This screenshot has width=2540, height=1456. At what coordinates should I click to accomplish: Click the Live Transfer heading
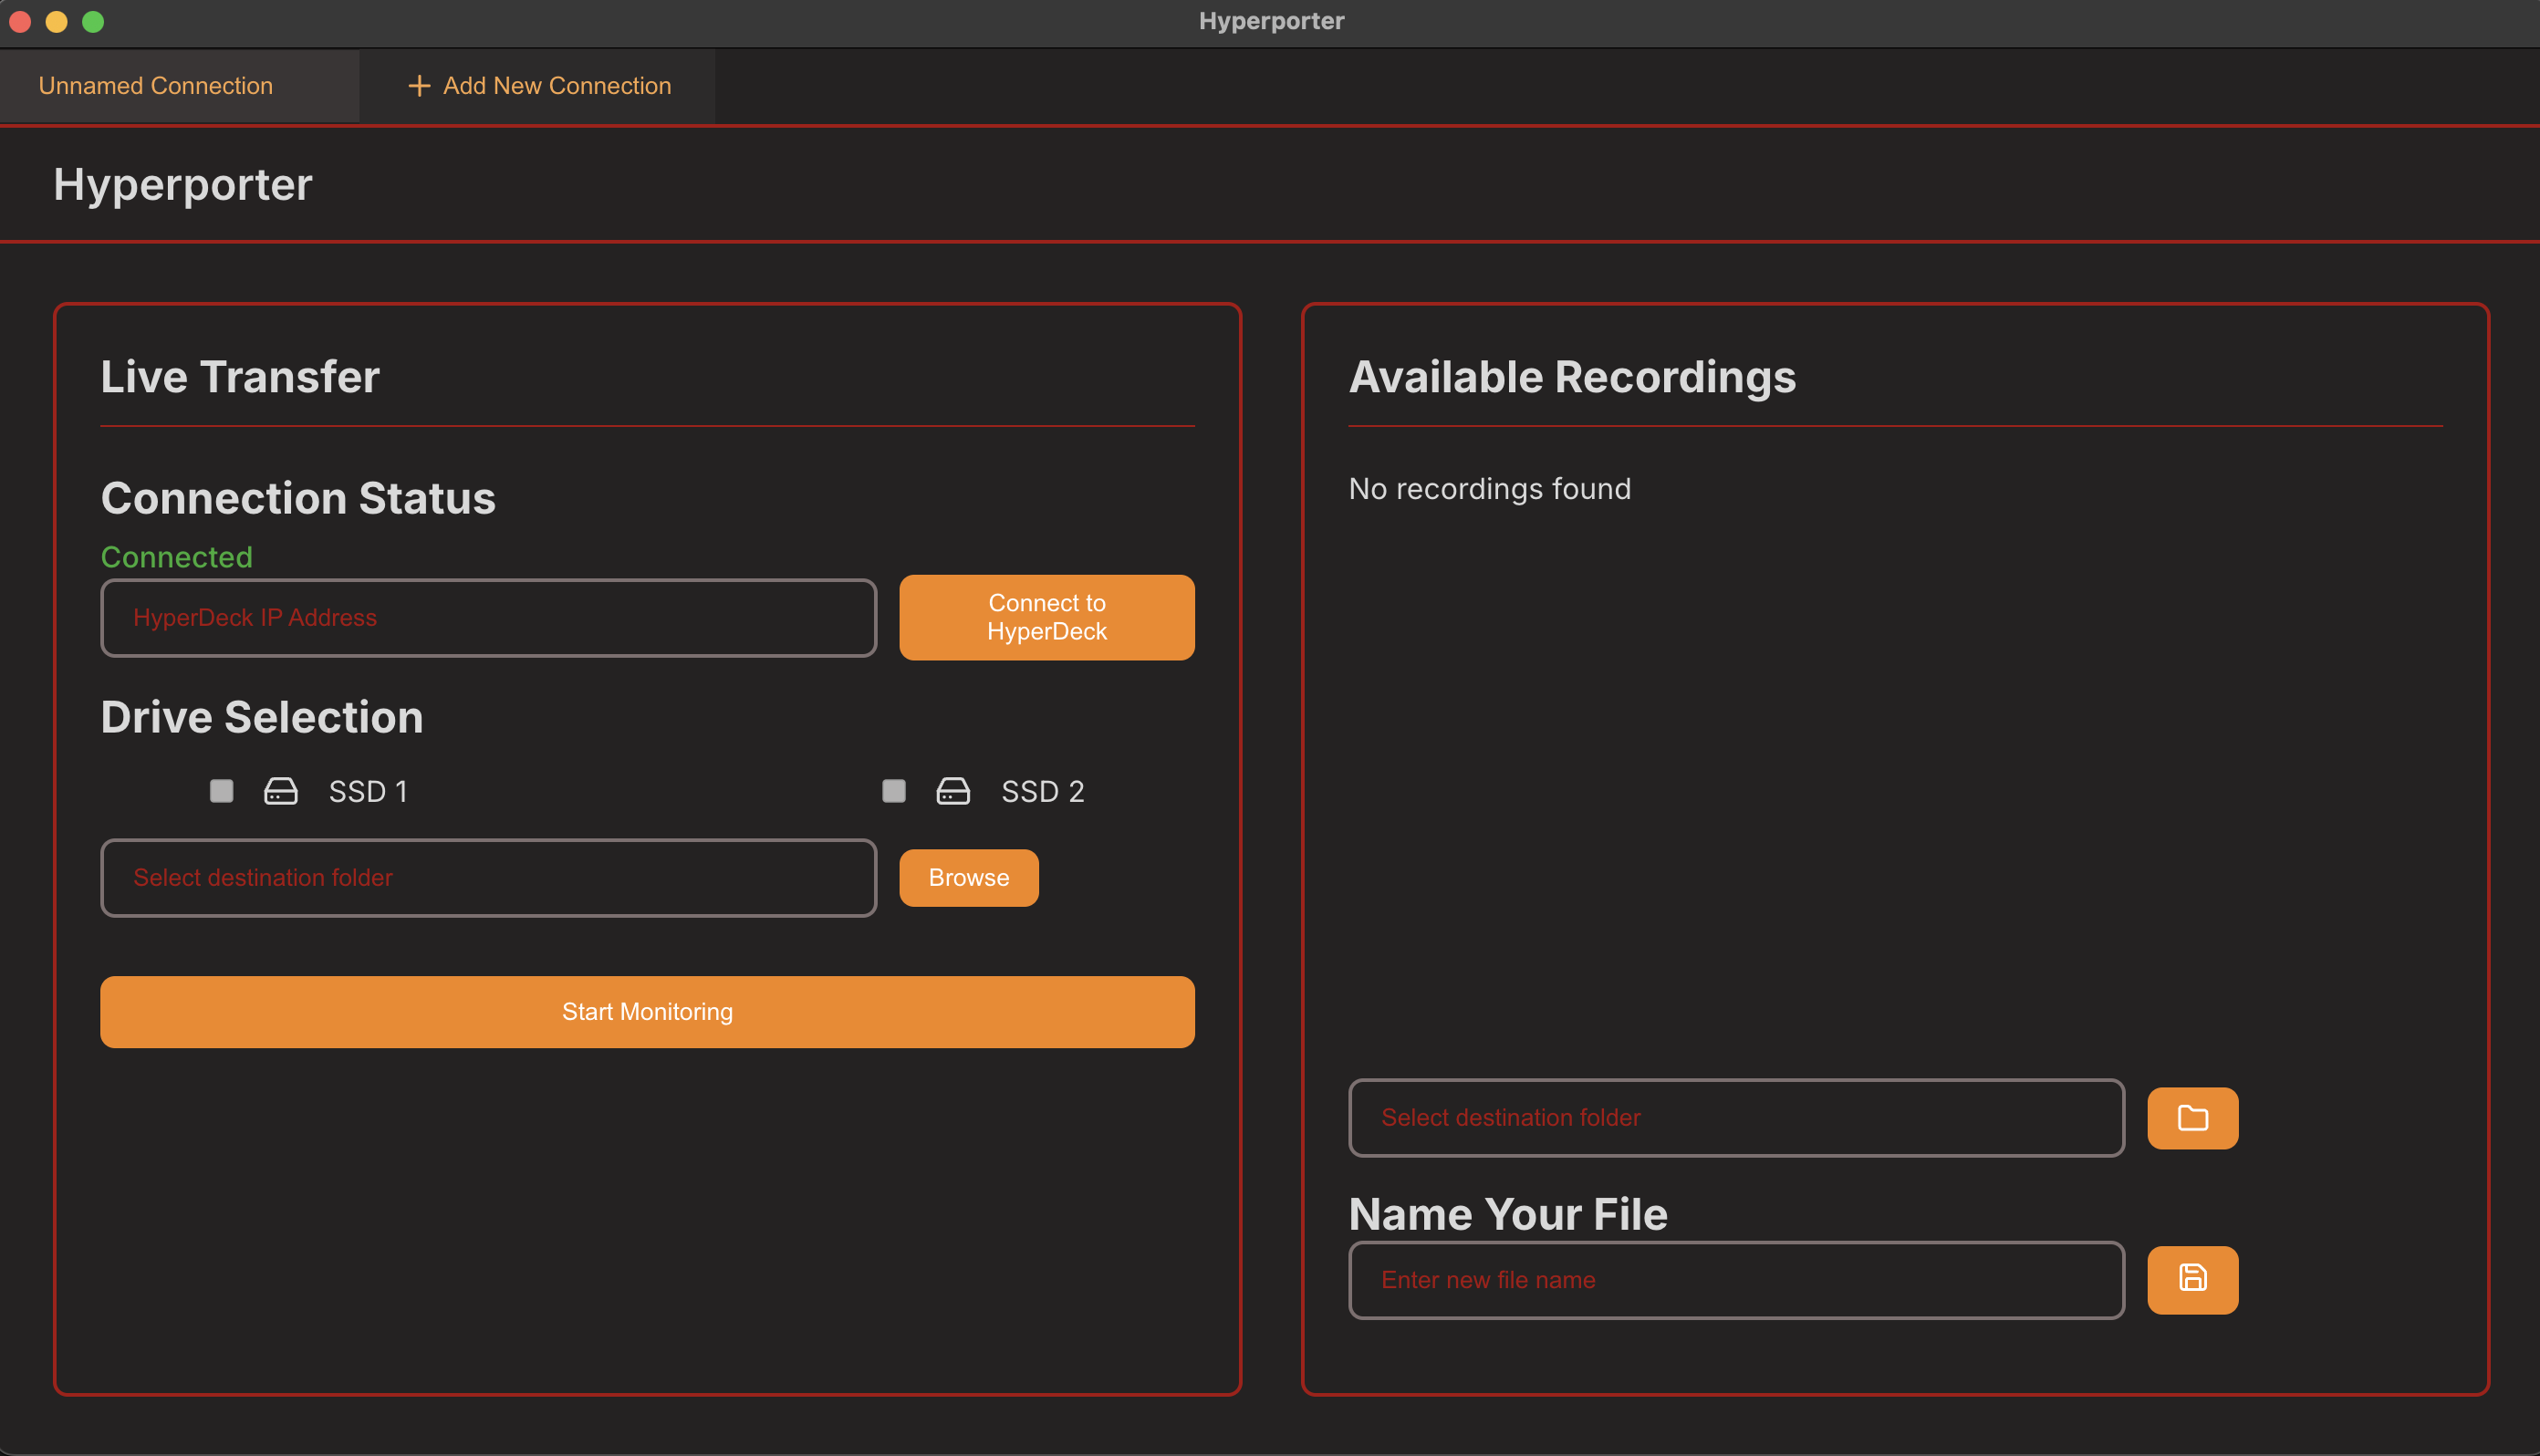[x=240, y=377]
